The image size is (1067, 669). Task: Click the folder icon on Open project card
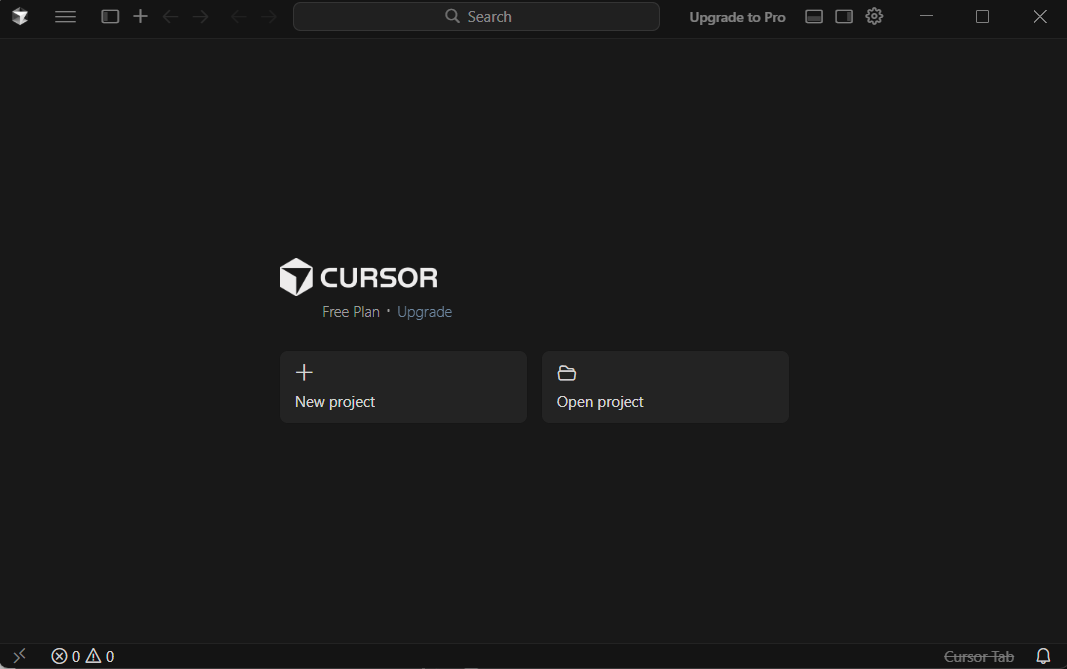coord(567,373)
